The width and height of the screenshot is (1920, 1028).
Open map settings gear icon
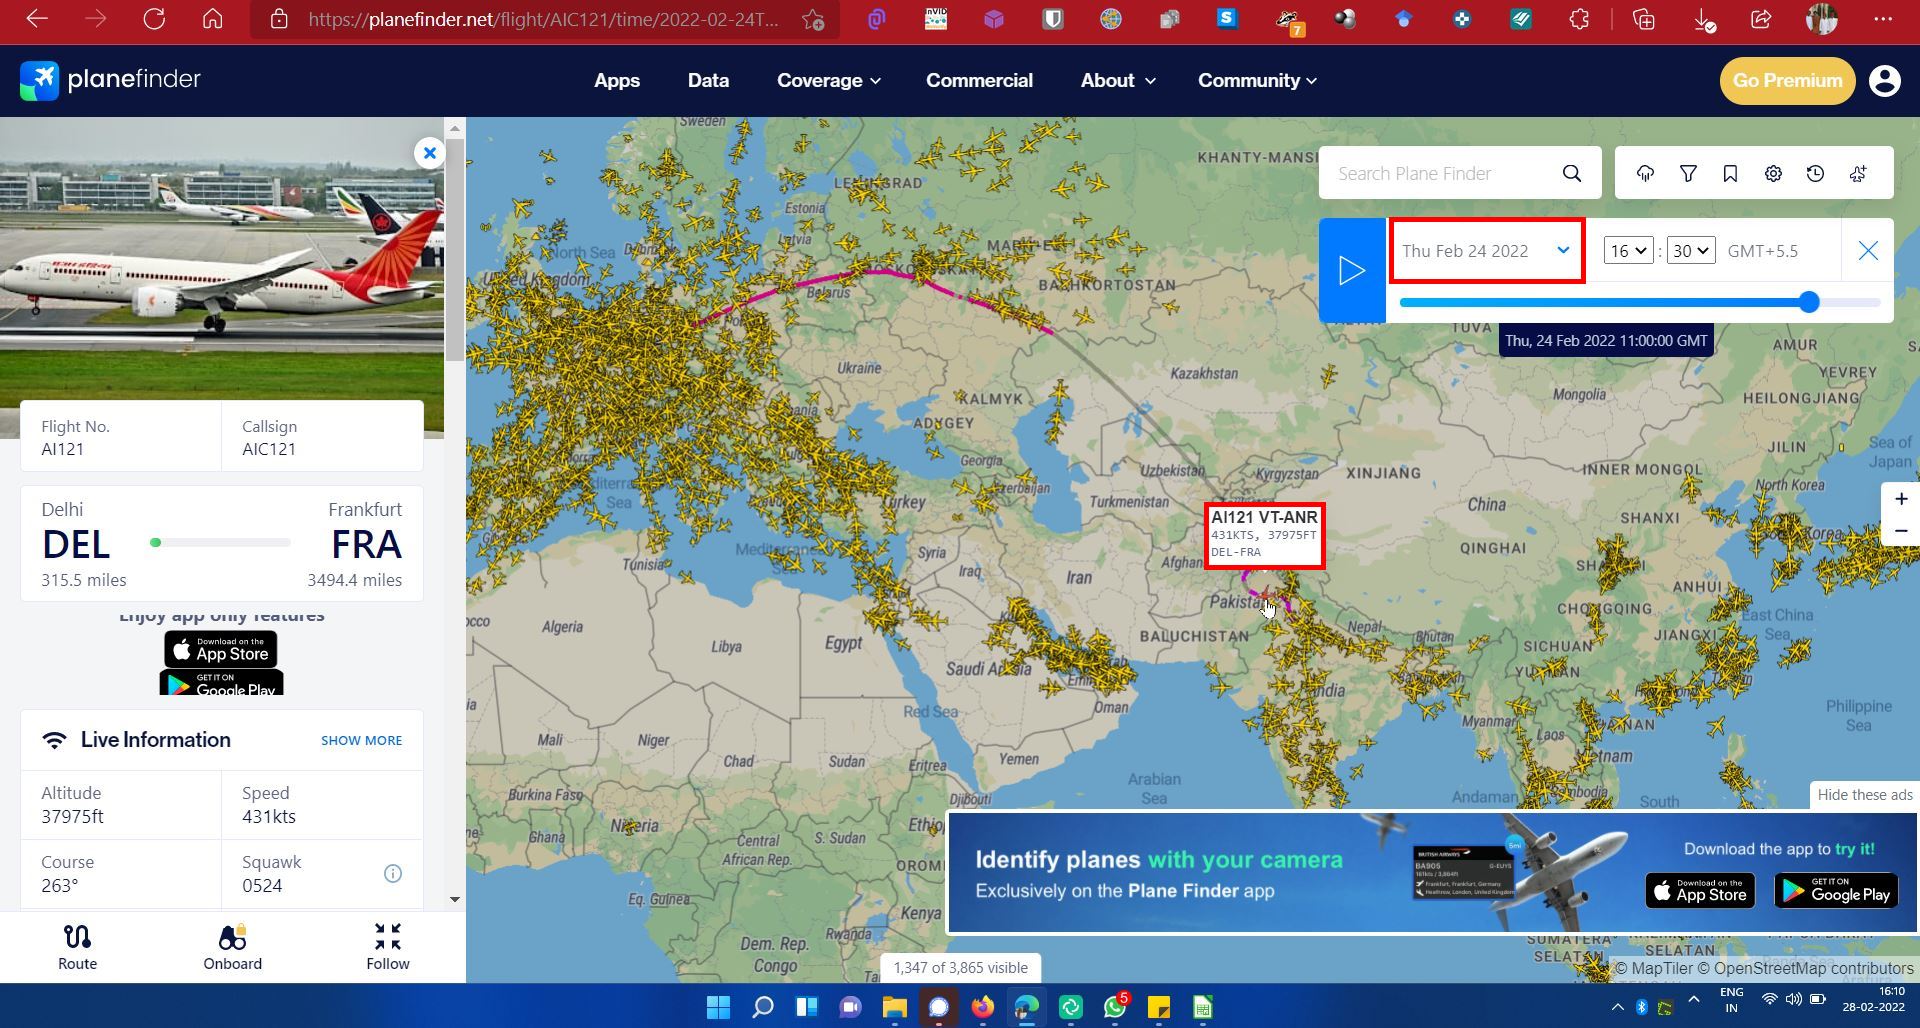pyautogui.click(x=1773, y=174)
